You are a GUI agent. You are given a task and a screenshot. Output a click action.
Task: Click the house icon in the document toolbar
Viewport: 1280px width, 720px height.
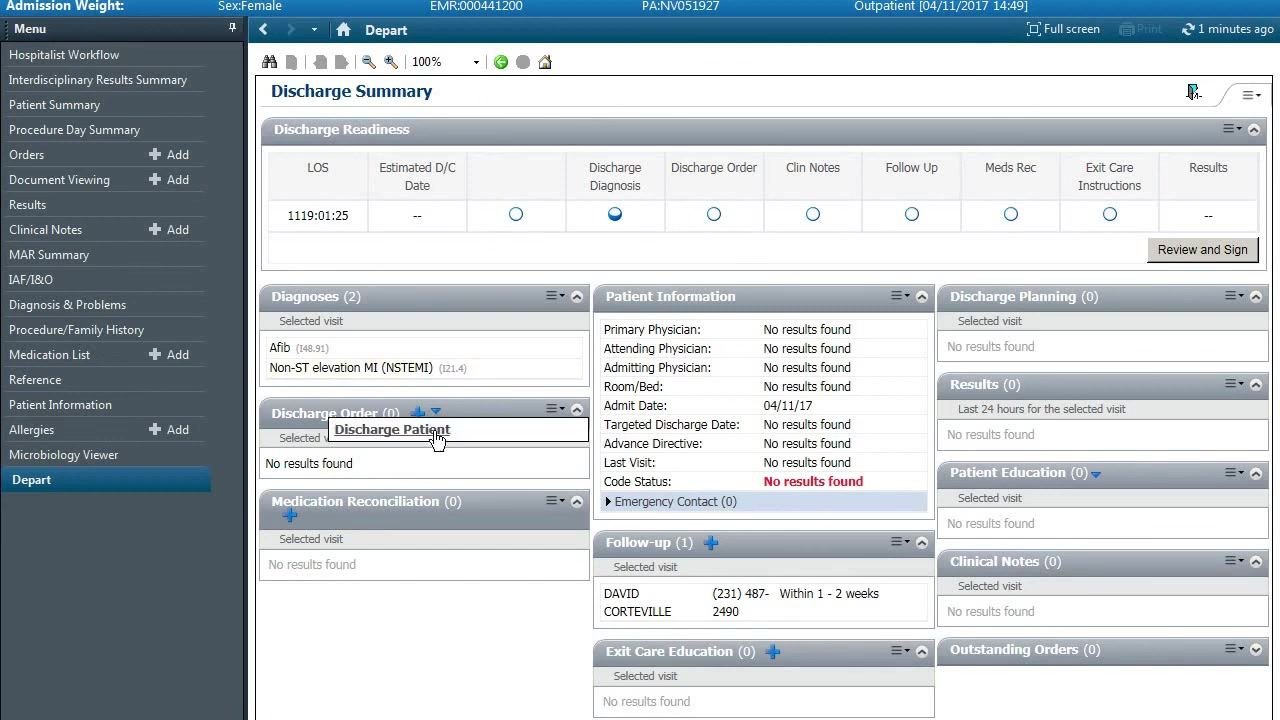(x=545, y=62)
